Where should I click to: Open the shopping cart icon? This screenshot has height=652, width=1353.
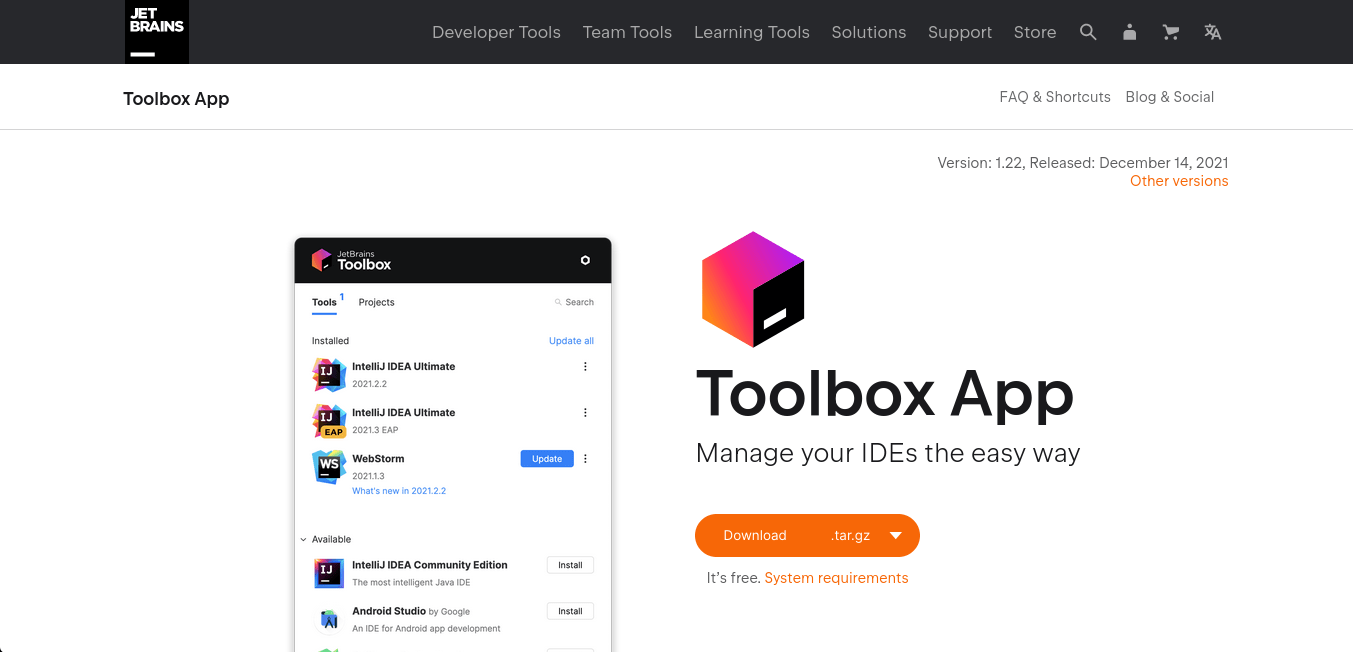click(x=1170, y=32)
